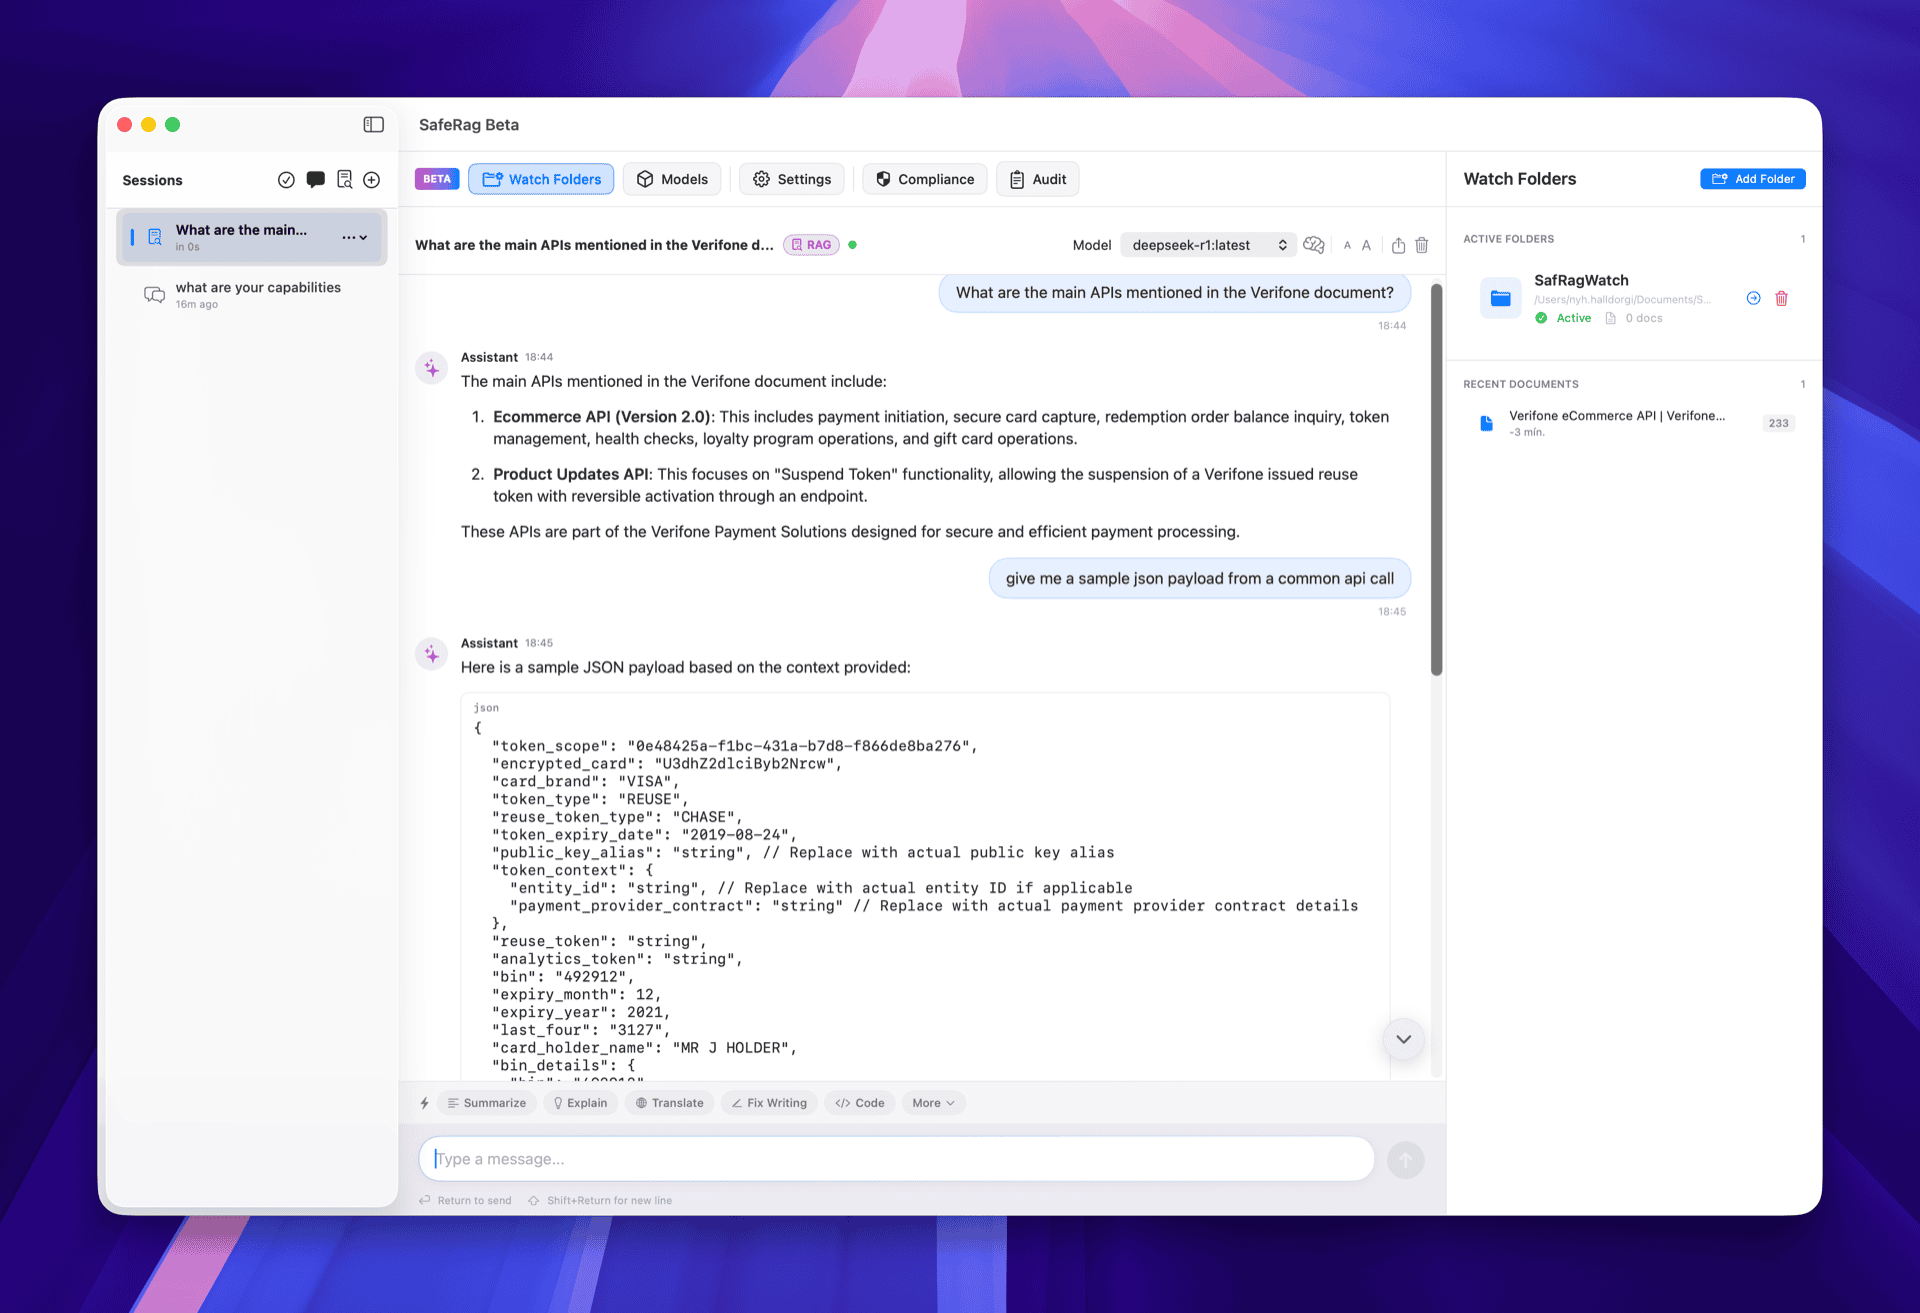This screenshot has height=1313, width=1920.
Task: Toggle the RAG badge in chat header
Action: (811, 245)
